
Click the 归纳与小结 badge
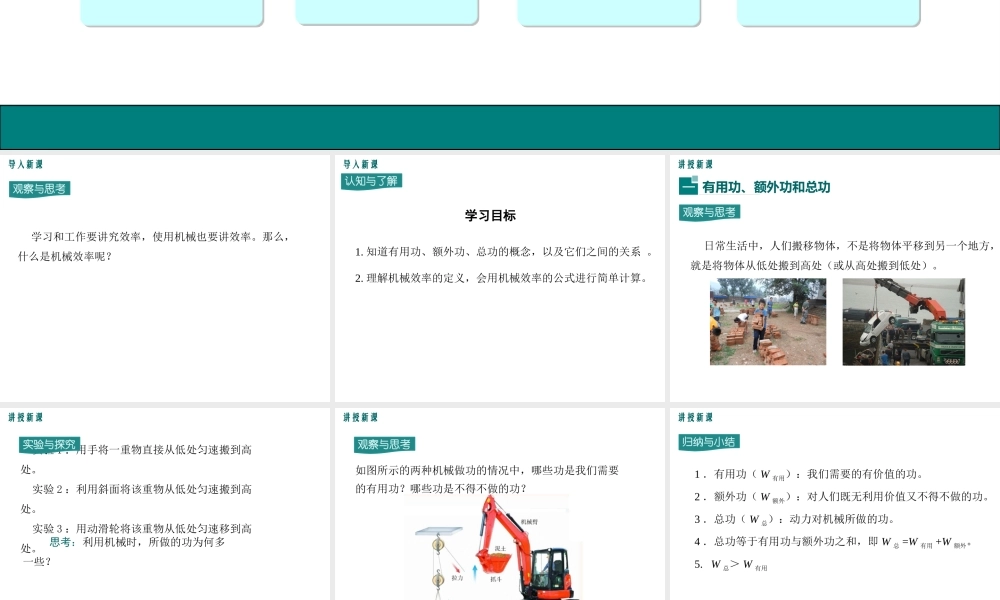(x=709, y=442)
